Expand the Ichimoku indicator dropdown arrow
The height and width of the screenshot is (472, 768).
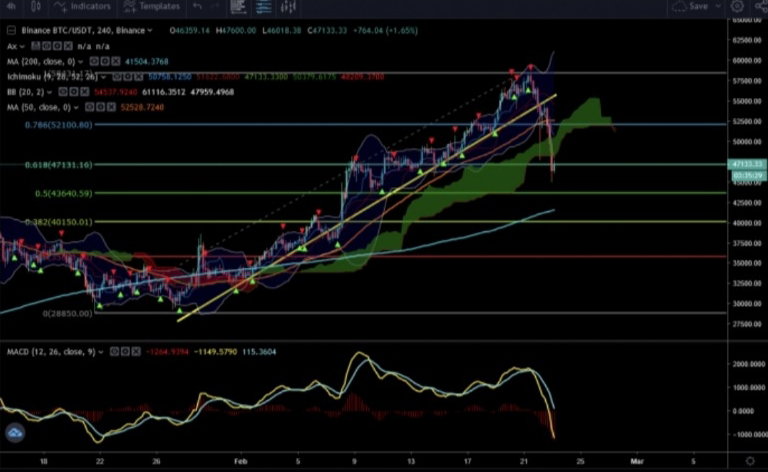[103, 77]
